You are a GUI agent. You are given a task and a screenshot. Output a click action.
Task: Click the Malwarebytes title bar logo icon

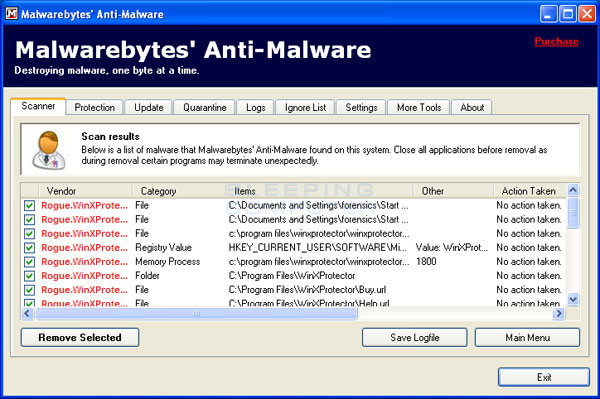(x=11, y=14)
